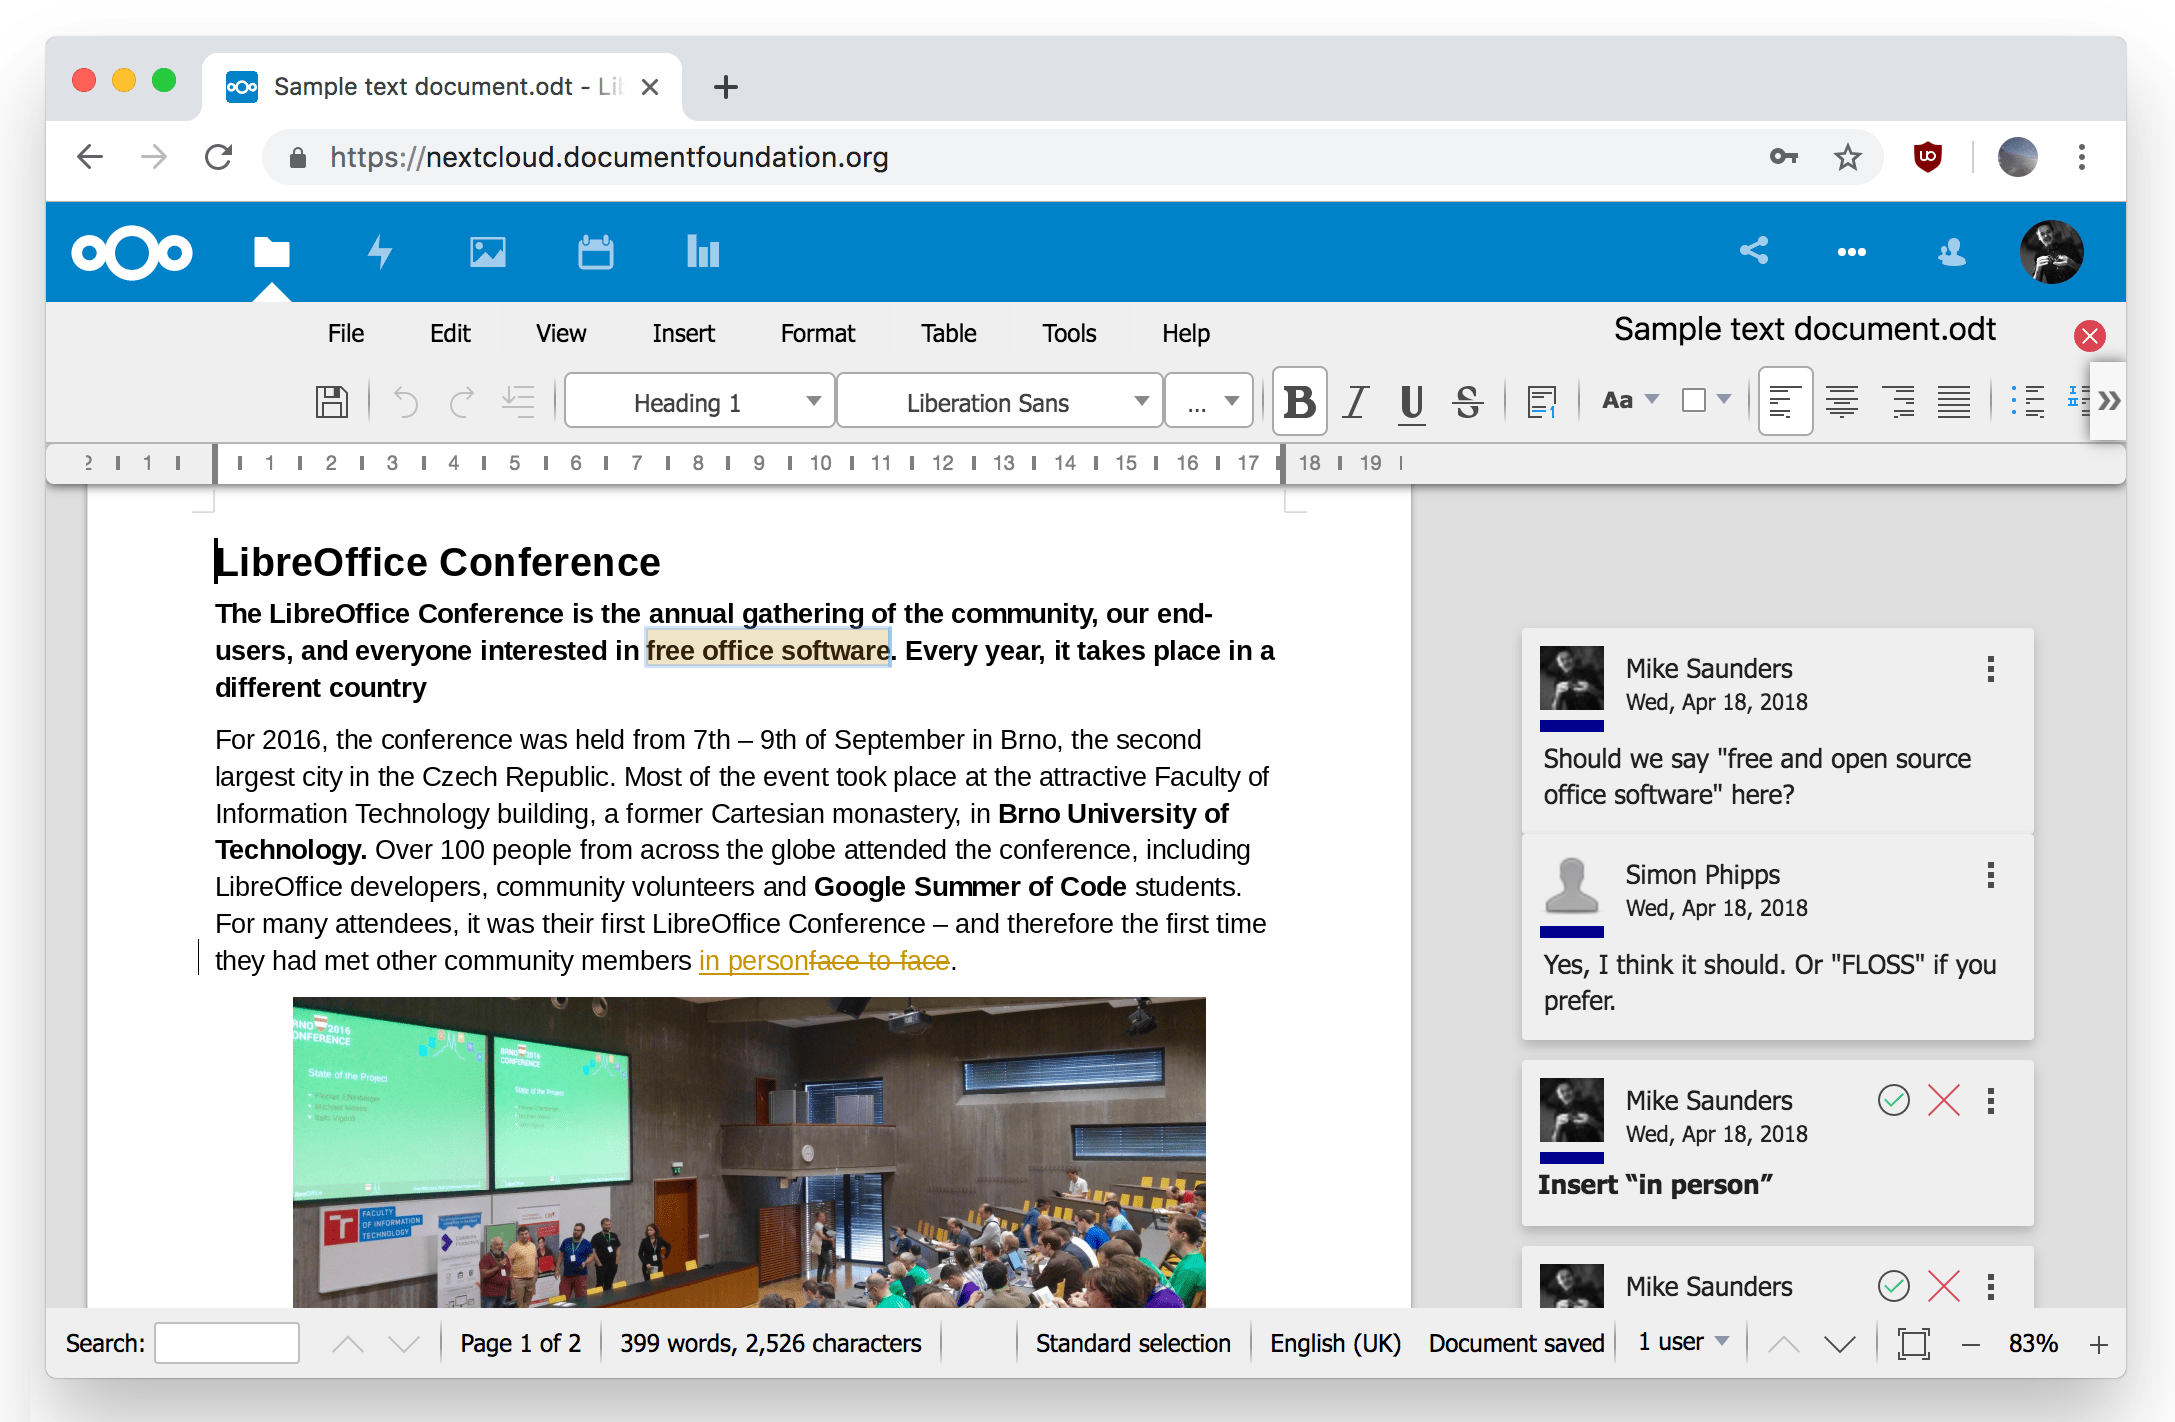The image size is (2175, 1422).
Task: Open the highlight color swatch dropdown
Action: pyautogui.click(x=1723, y=400)
